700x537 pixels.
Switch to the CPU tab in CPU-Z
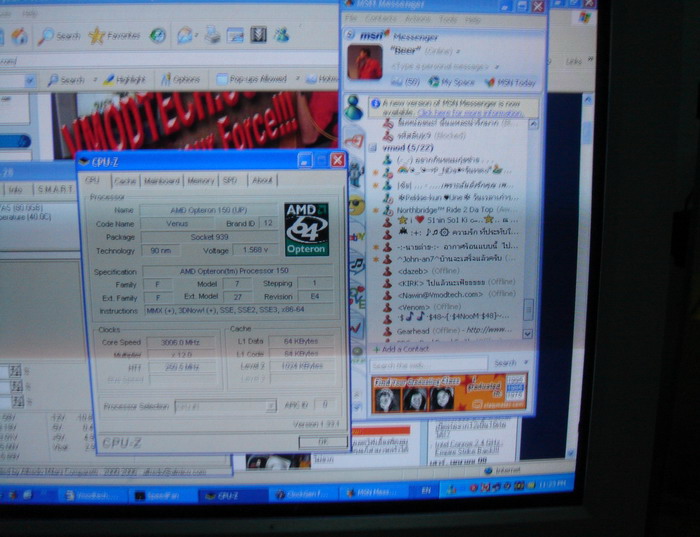point(92,180)
